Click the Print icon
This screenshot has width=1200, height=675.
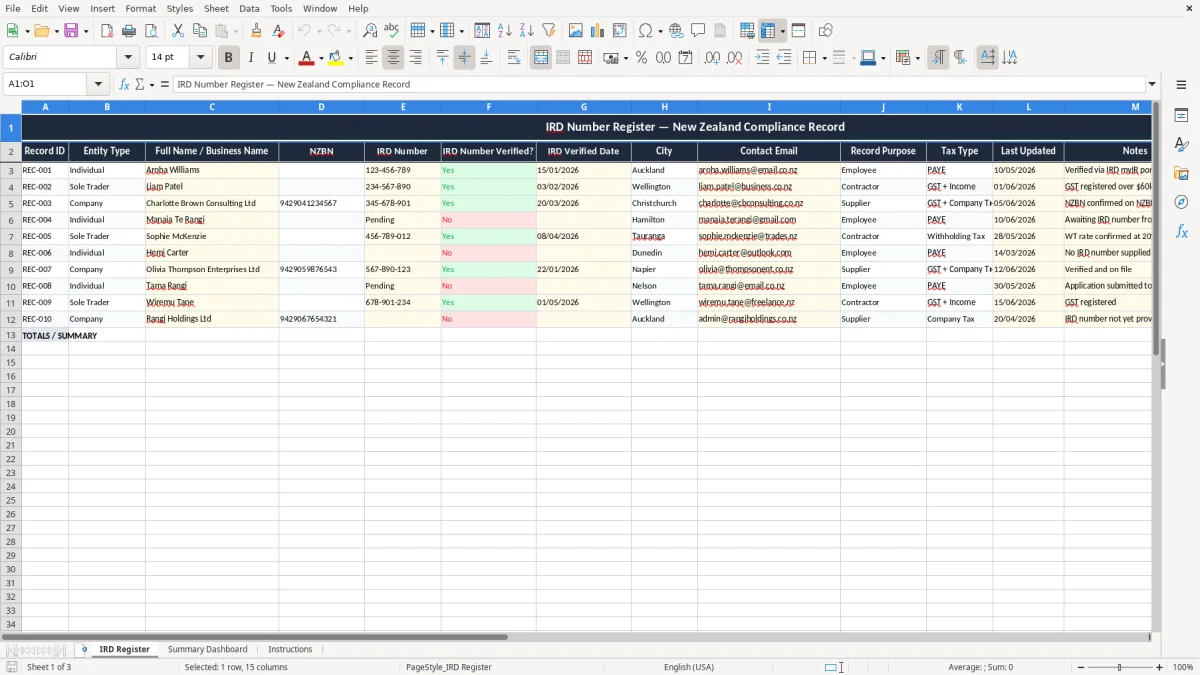pos(129,31)
